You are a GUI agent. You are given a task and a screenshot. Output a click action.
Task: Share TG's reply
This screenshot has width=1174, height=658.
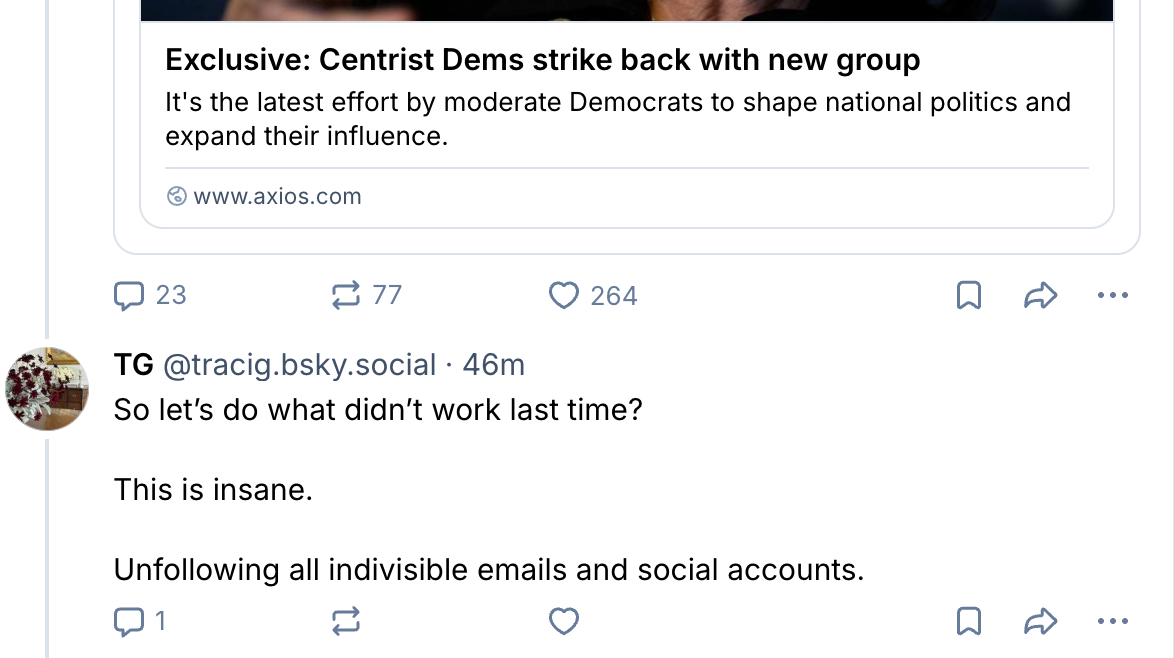[x=1041, y=622]
